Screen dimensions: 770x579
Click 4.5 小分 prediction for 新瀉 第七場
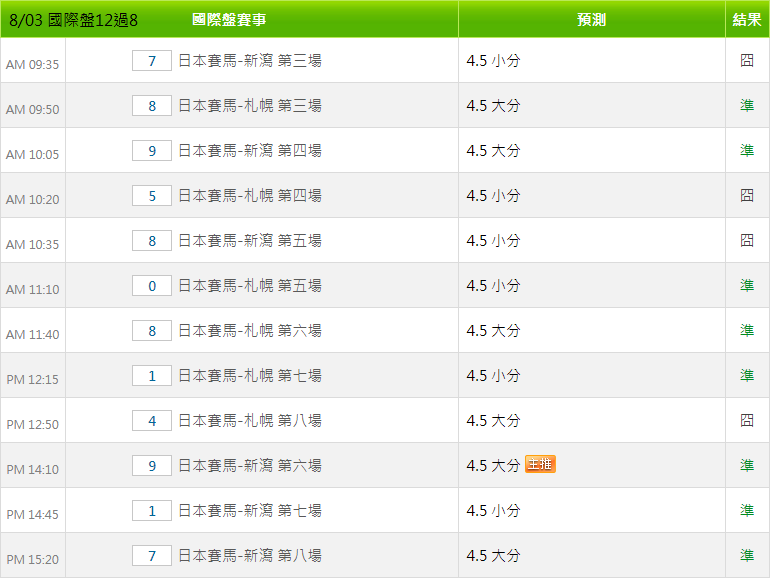click(x=494, y=511)
